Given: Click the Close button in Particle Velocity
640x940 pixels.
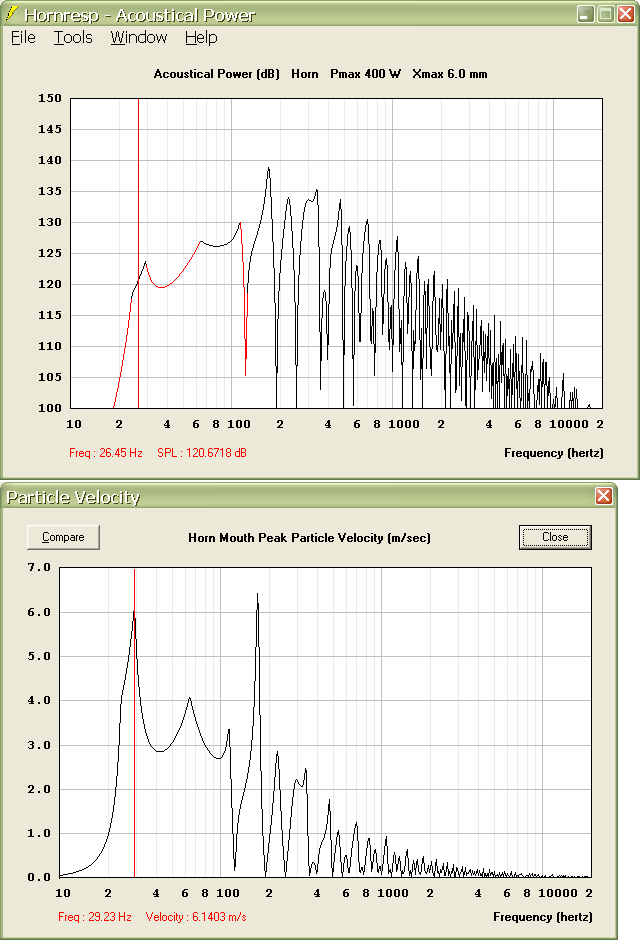Looking at the screenshot, I should [555, 537].
